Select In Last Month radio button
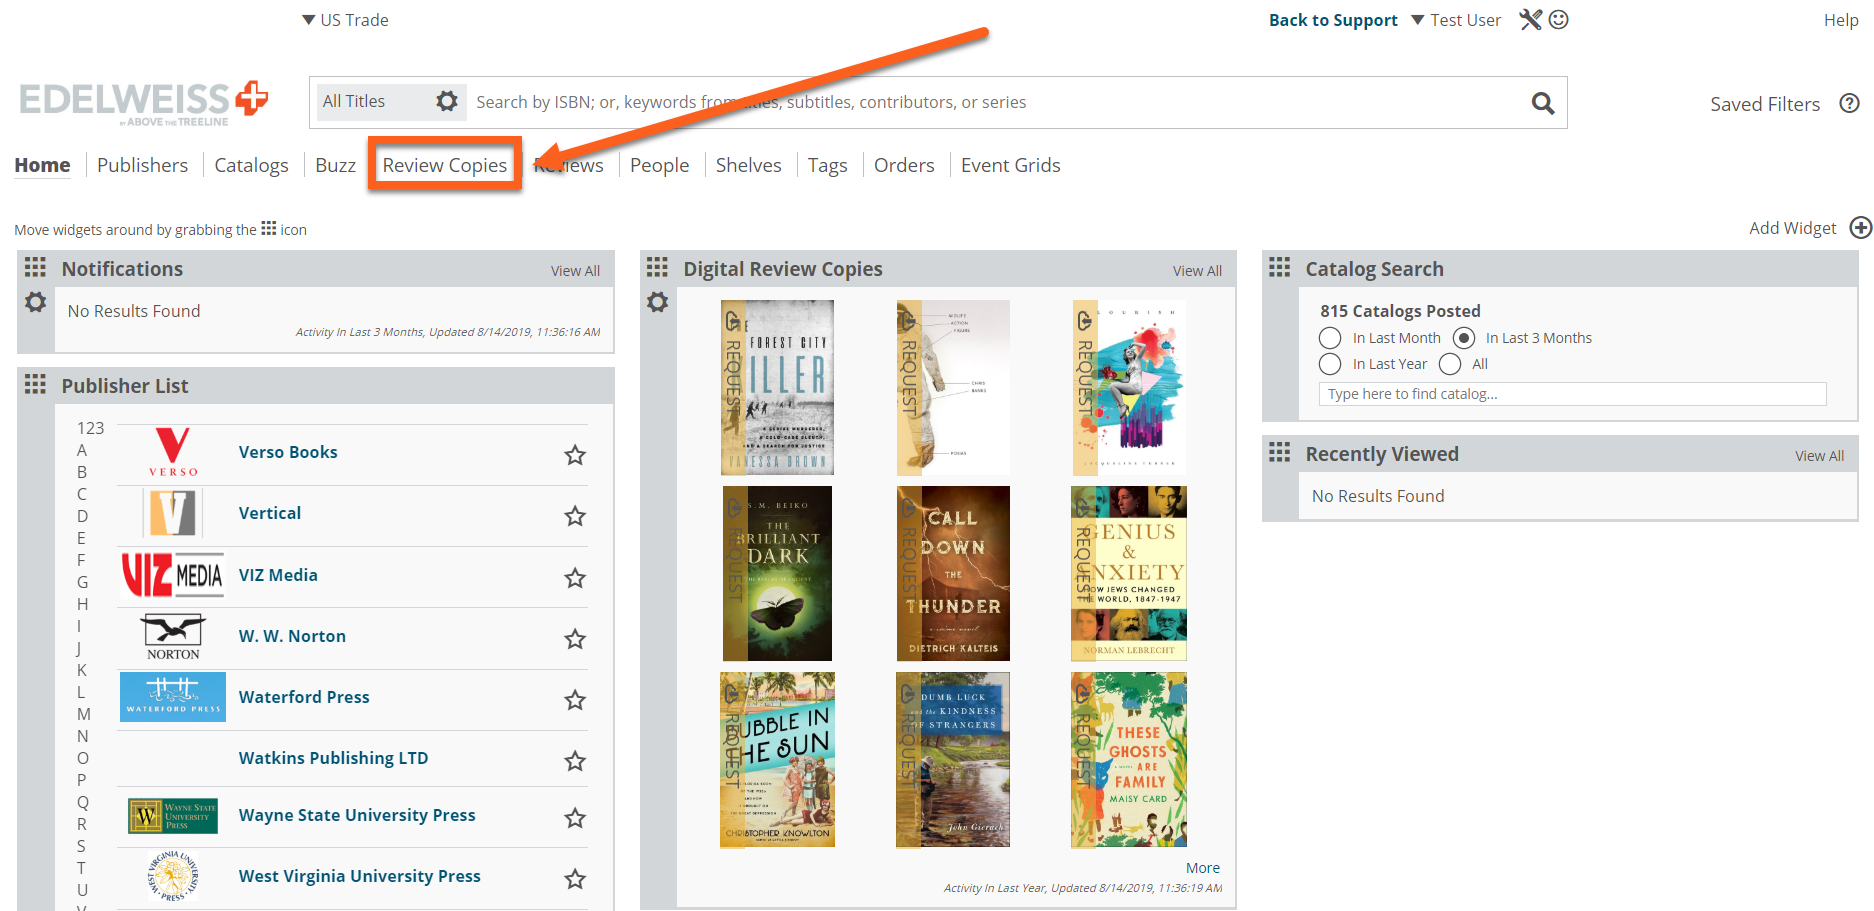 (1330, 338)
